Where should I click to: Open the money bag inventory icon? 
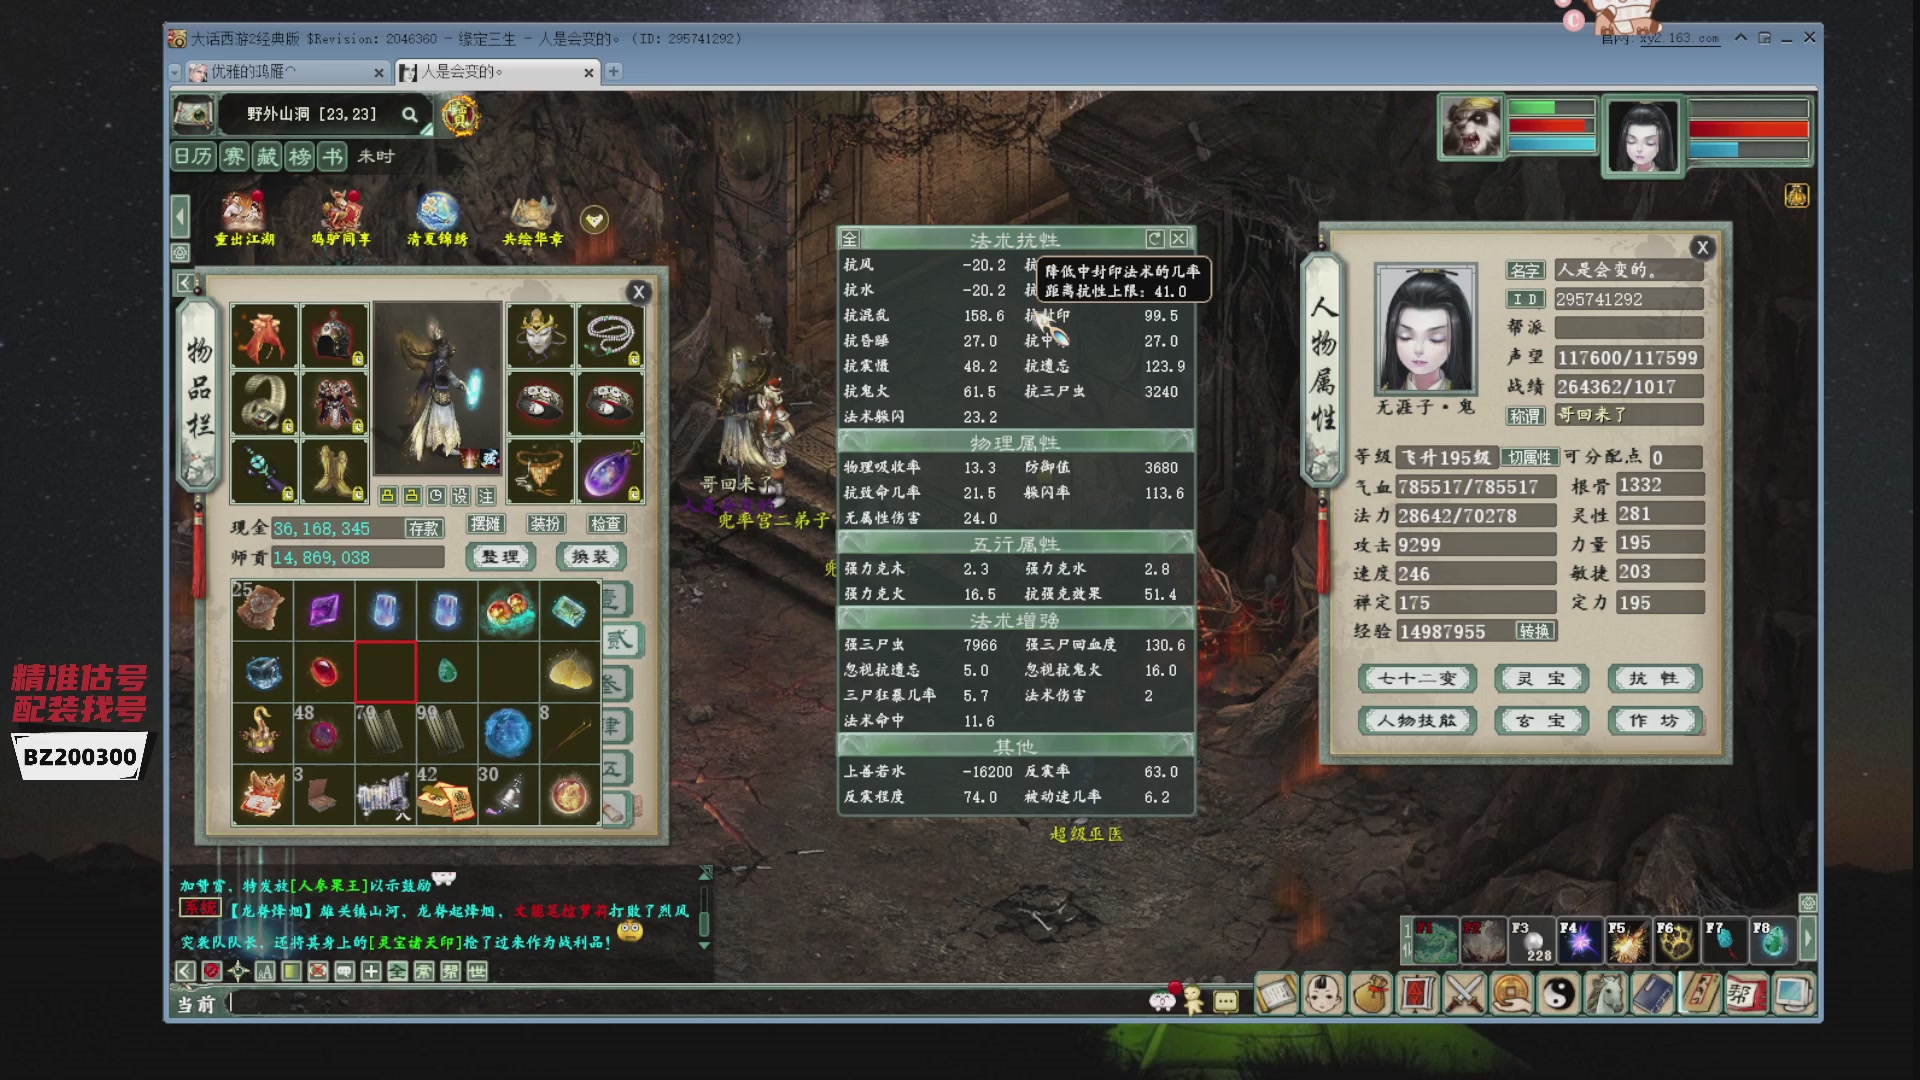coord(1370,994)
